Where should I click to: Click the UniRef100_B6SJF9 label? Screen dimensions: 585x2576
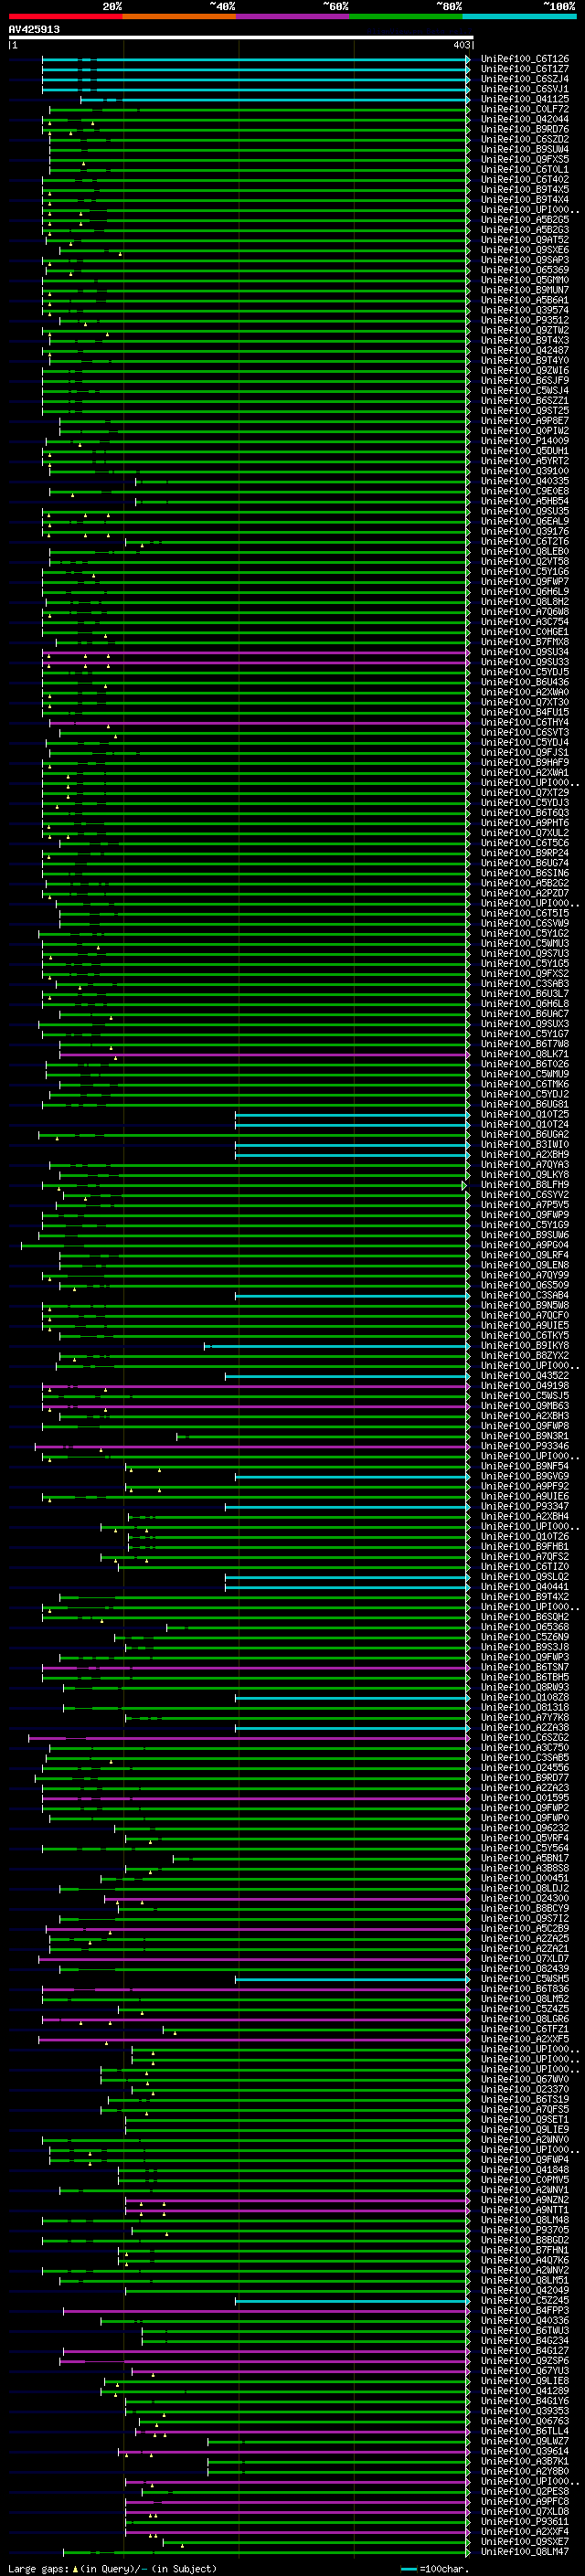525,381
